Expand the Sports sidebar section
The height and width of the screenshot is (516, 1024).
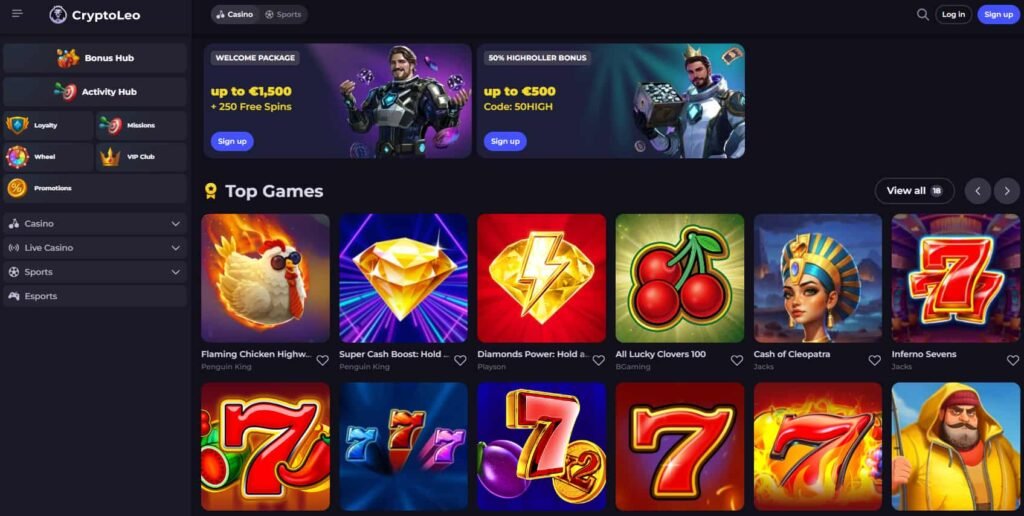coord(95,272)
